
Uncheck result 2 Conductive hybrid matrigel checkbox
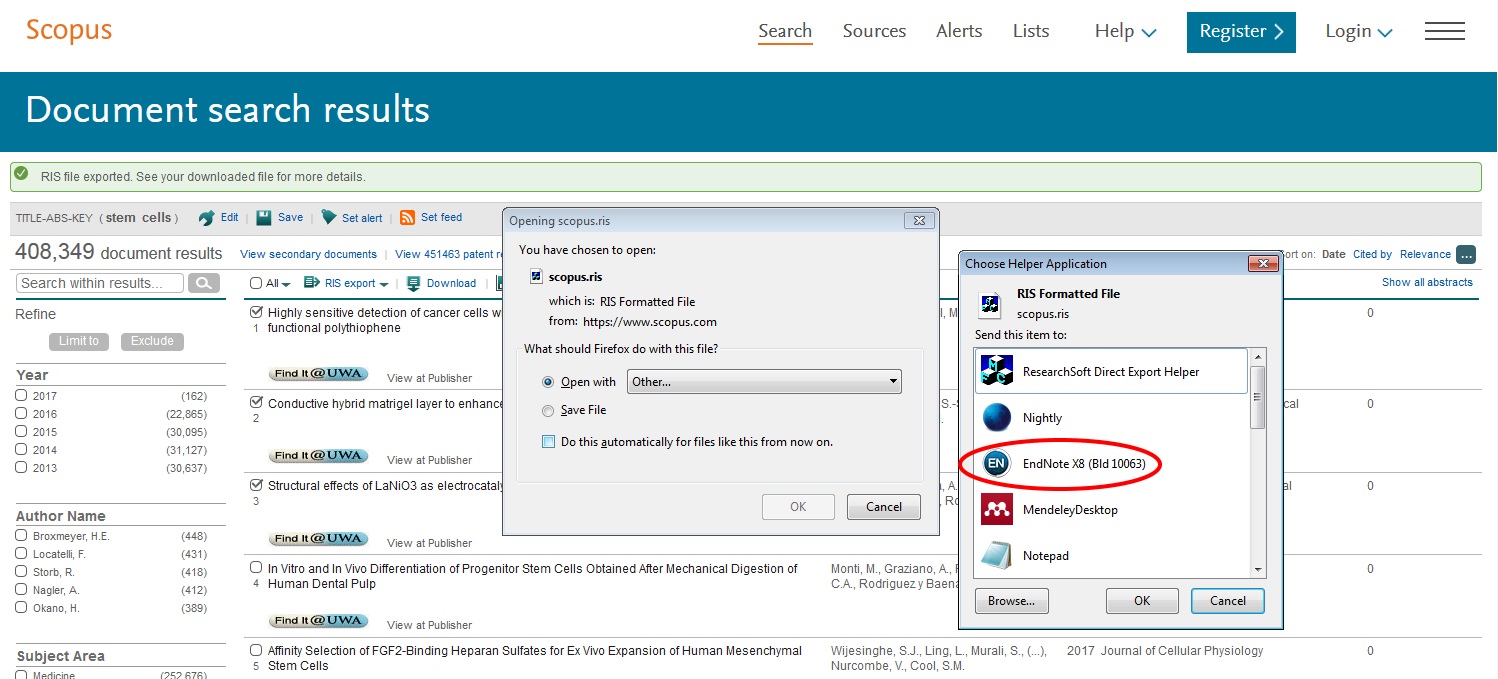[x=256, y=402]
